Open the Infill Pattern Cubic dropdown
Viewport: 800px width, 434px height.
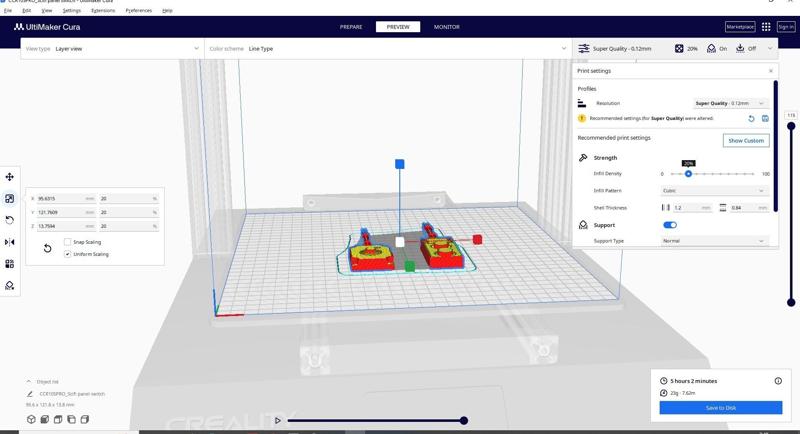(x=714, y=191)
